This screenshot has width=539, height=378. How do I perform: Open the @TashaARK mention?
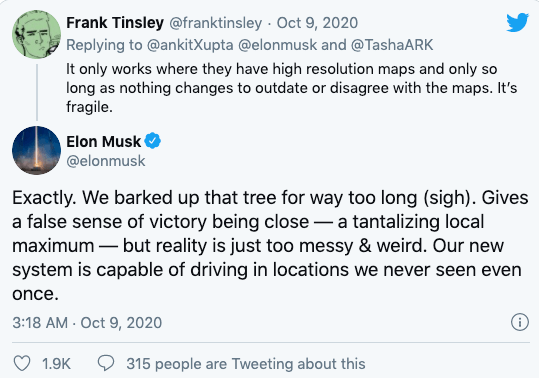click(x=392, y=45)
